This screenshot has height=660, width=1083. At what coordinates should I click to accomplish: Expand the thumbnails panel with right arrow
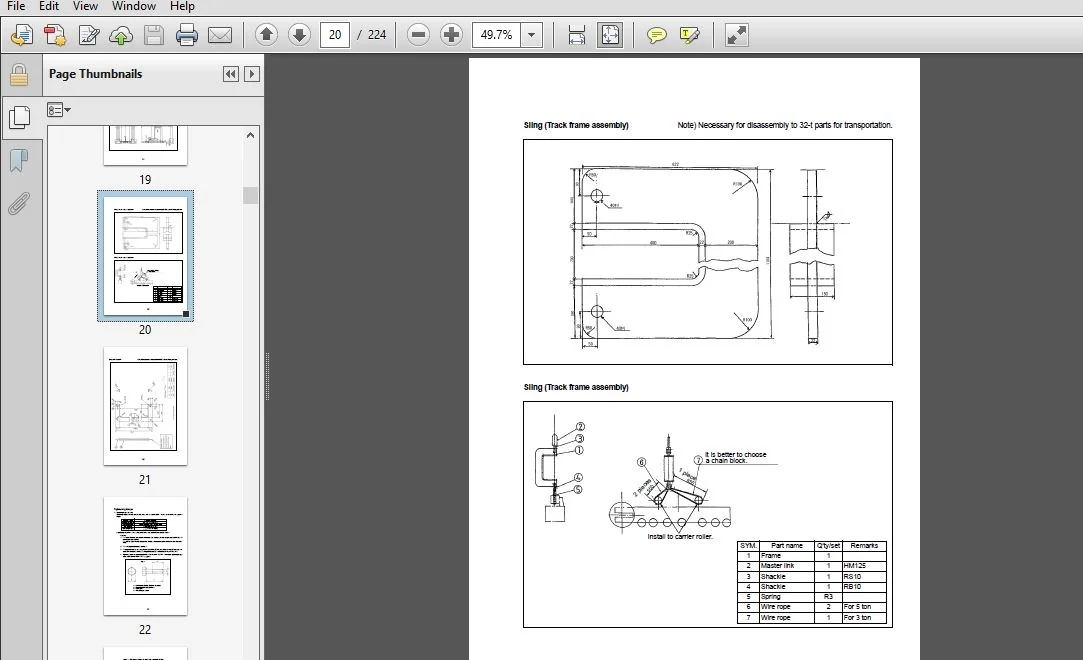pyautogui.click(x=251, y=74)
